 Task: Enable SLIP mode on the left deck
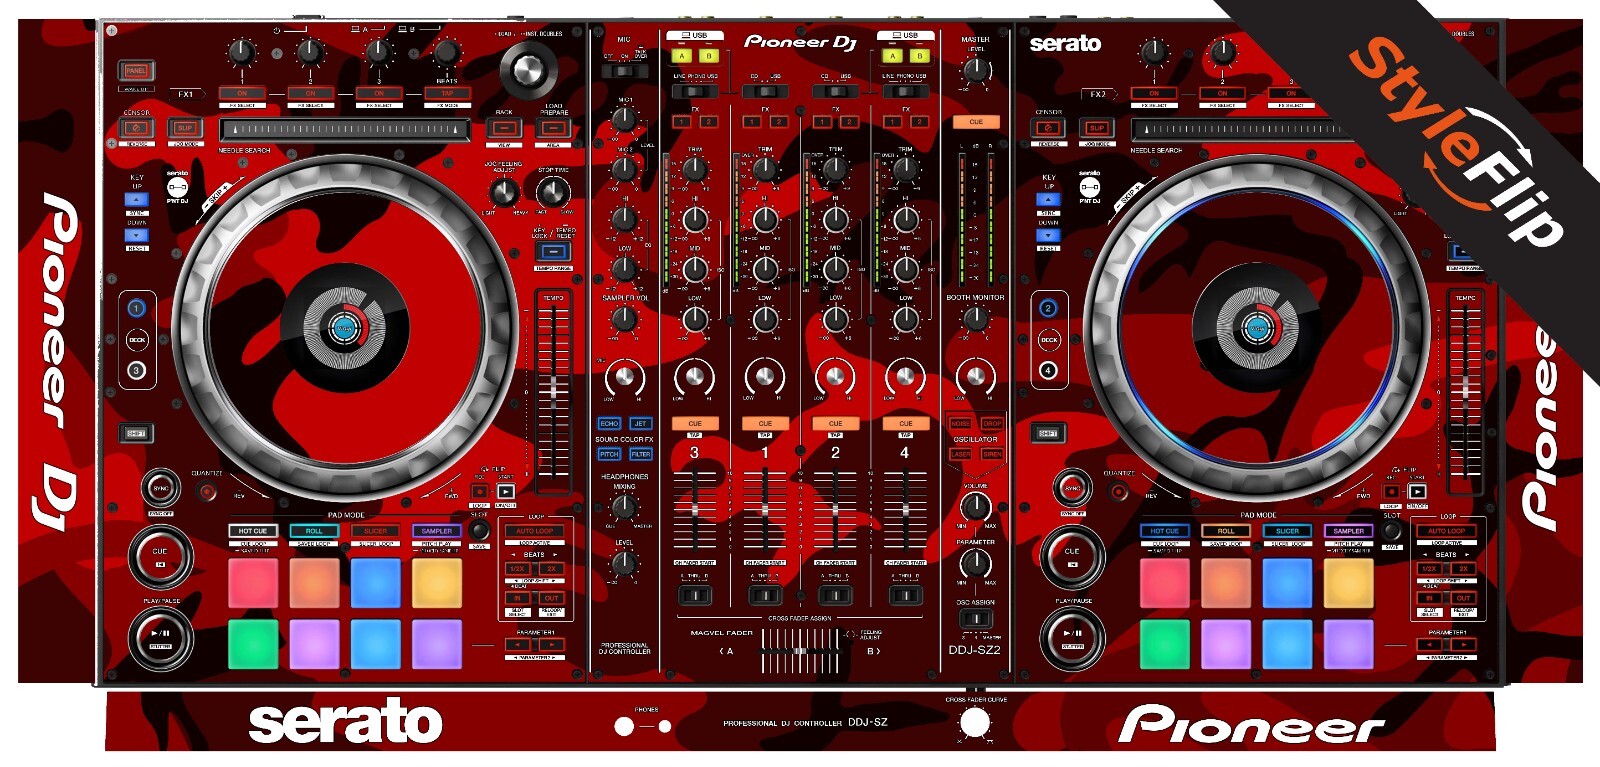tap(185, 128)
